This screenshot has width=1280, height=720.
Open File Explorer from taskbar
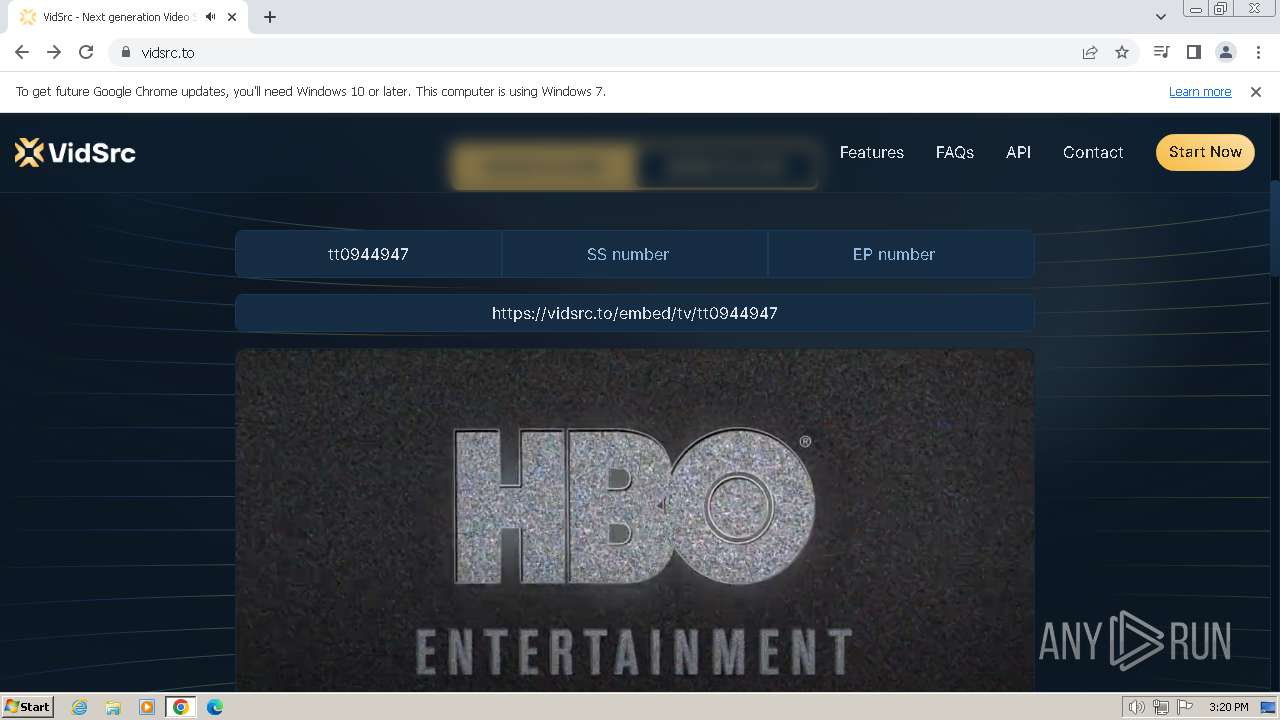tap(113, 707)
